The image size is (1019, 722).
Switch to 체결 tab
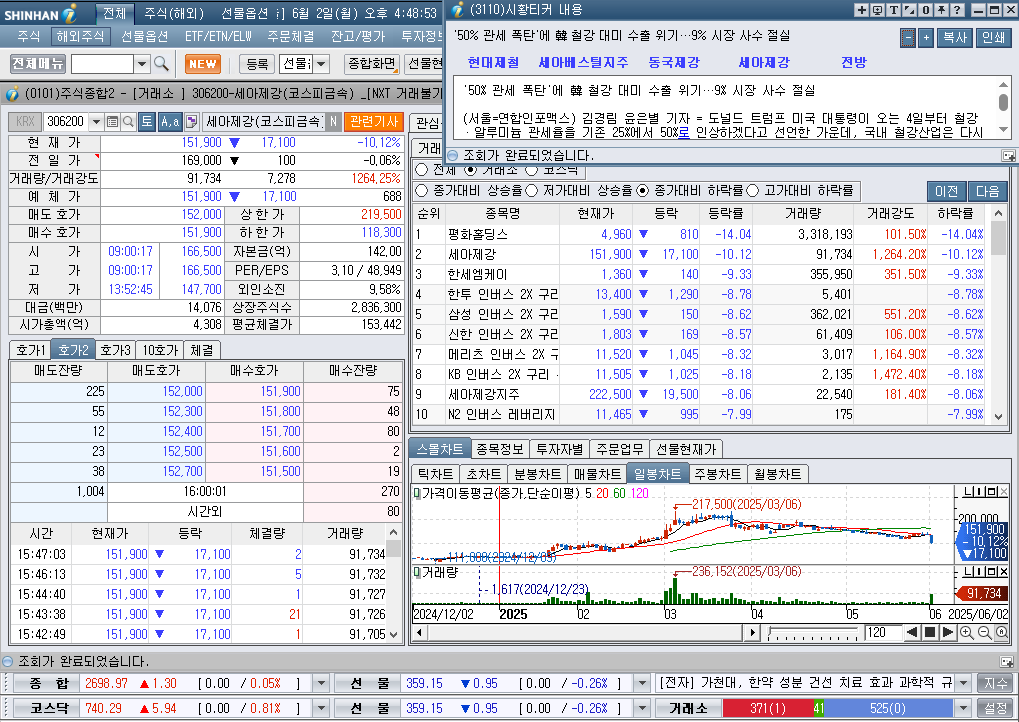pos(201,350)
